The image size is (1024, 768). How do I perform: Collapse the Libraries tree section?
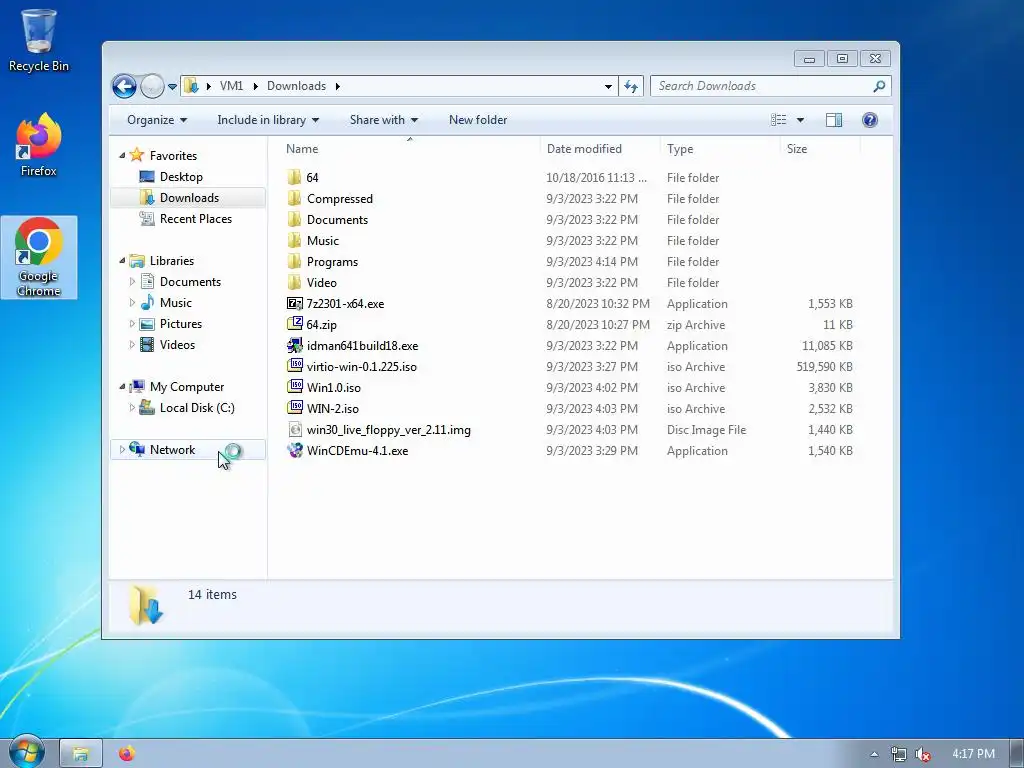122,261
